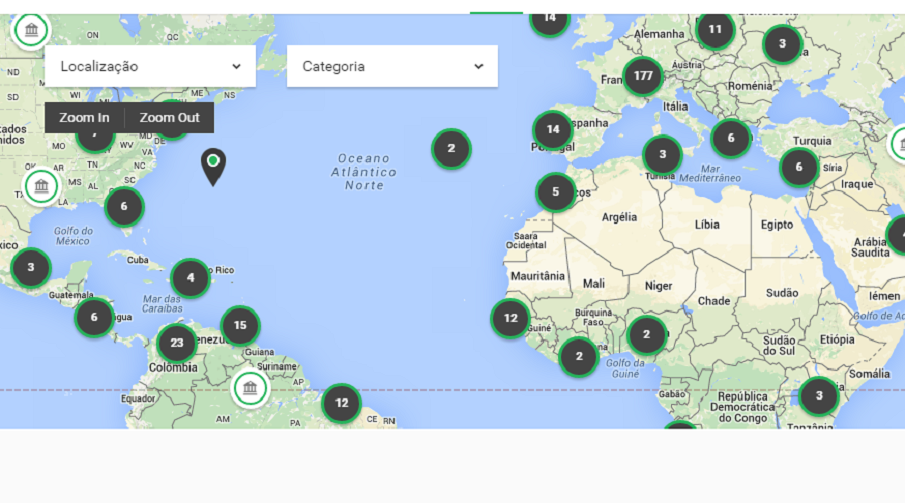The image size is (905, 503).
Task: Select the black location pin marker
Action: pos(213,166)
